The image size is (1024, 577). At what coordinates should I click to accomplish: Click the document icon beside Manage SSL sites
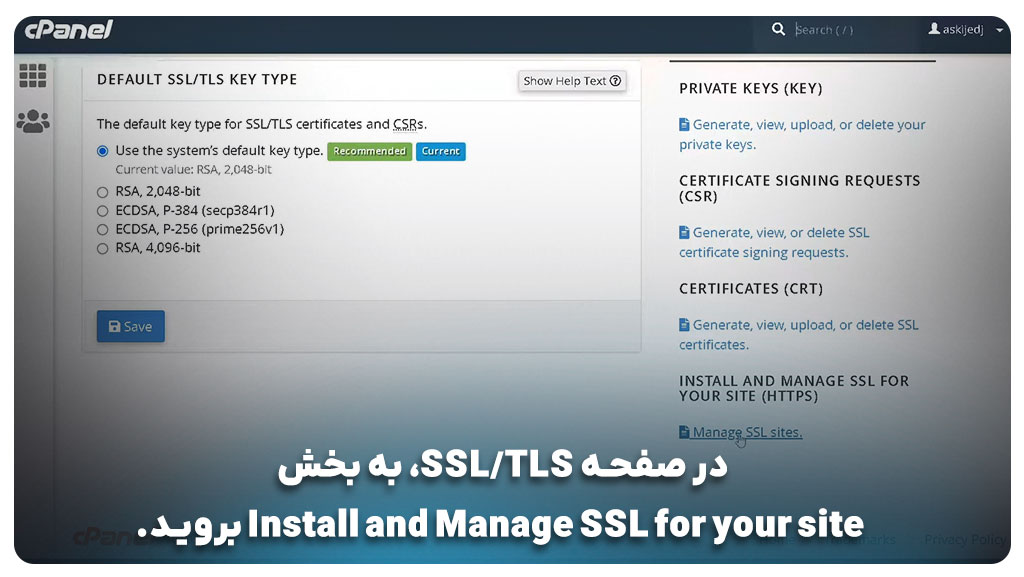[684, 432]
